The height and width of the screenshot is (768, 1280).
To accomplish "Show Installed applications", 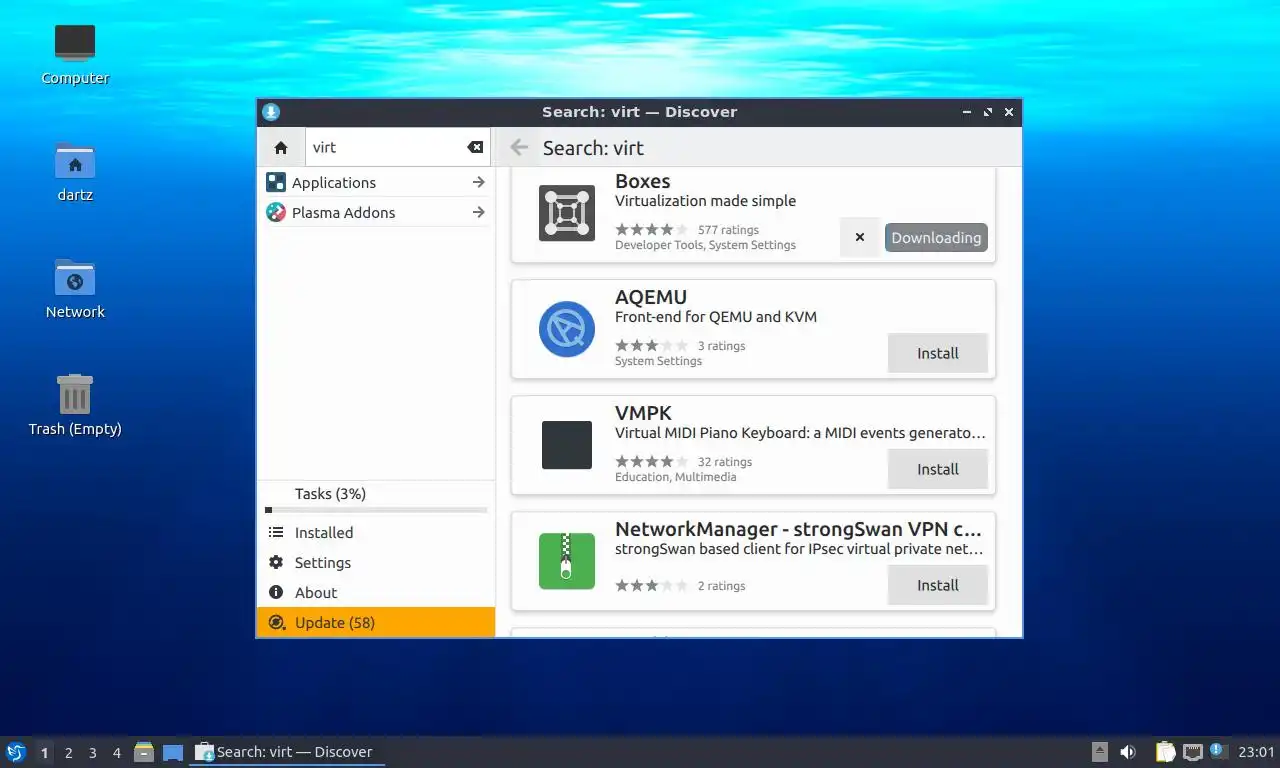I will [x=376, y=533].
